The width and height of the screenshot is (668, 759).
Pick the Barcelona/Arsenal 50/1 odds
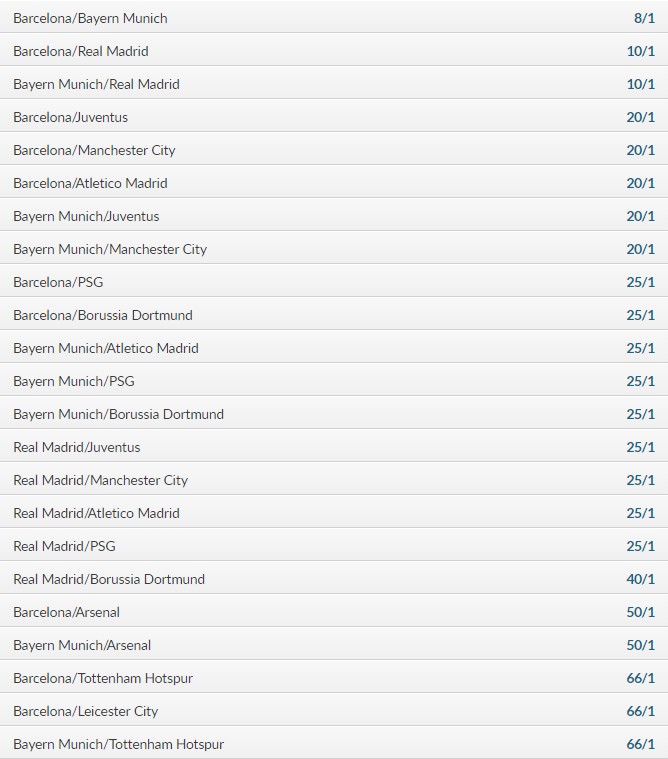(x=640, y=612)
